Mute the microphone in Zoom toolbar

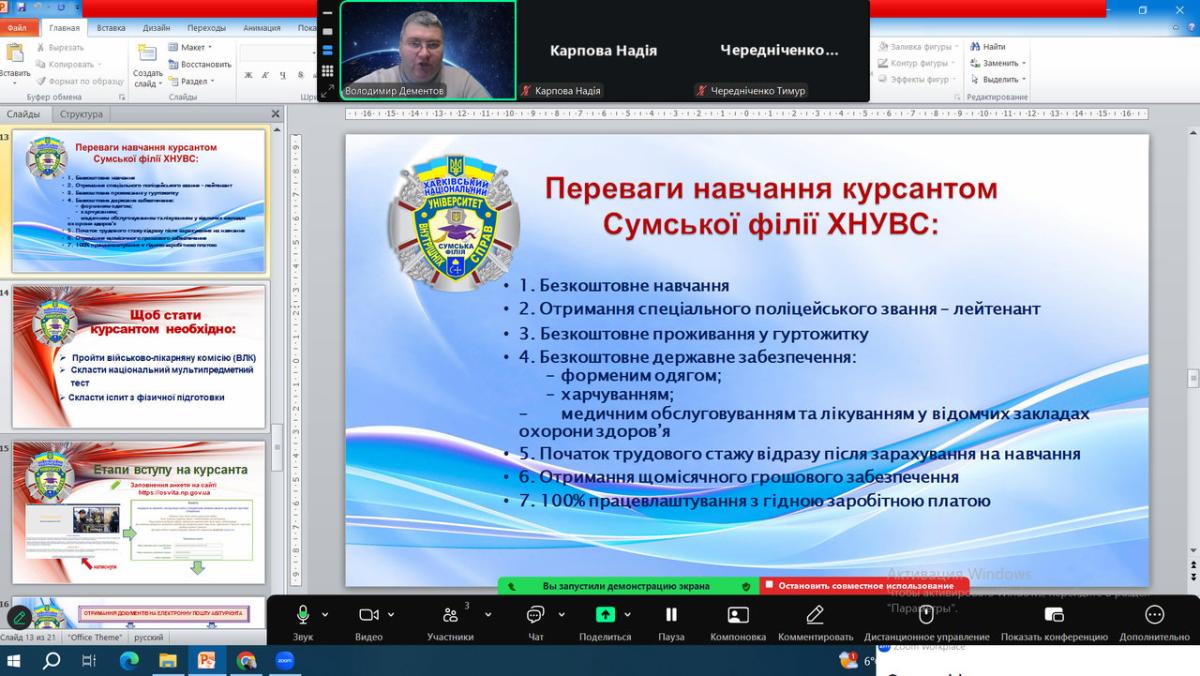tap(302, 615)
